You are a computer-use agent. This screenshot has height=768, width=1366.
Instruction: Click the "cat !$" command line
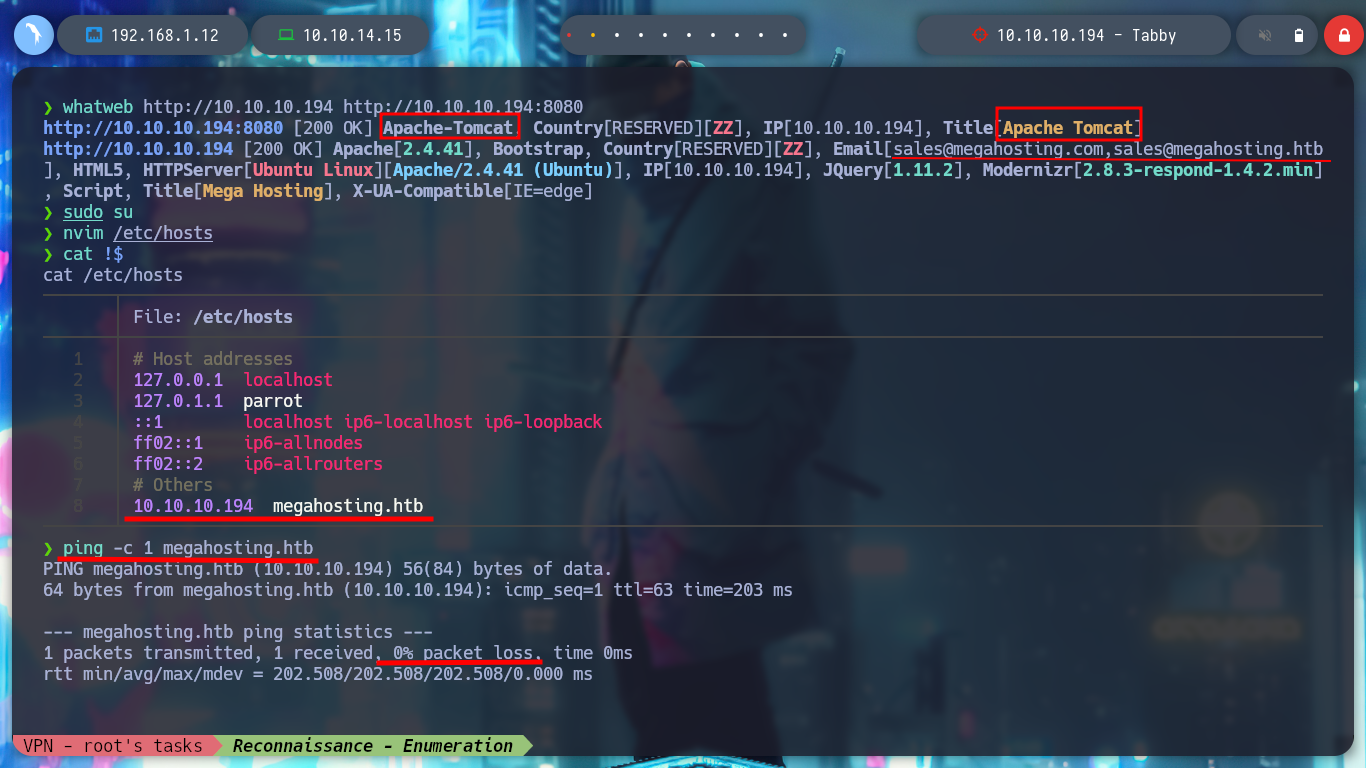tap(93, 254)
